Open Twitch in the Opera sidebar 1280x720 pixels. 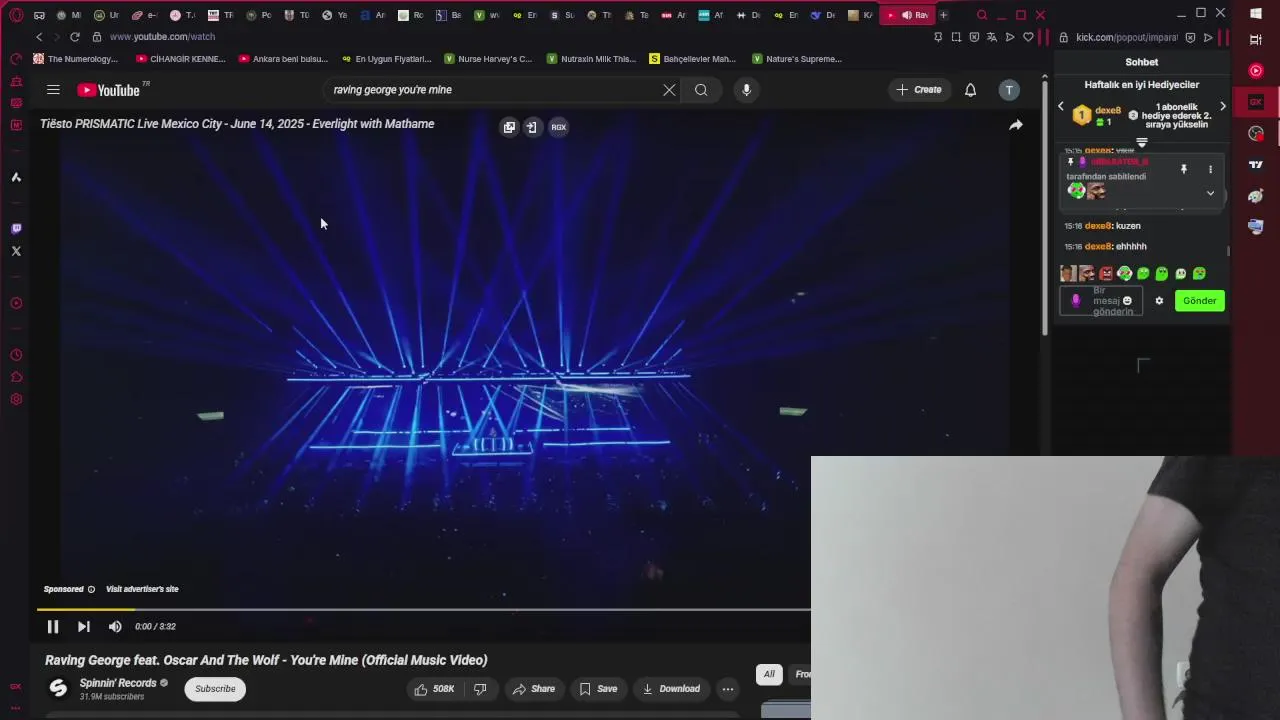pos(16,229)
